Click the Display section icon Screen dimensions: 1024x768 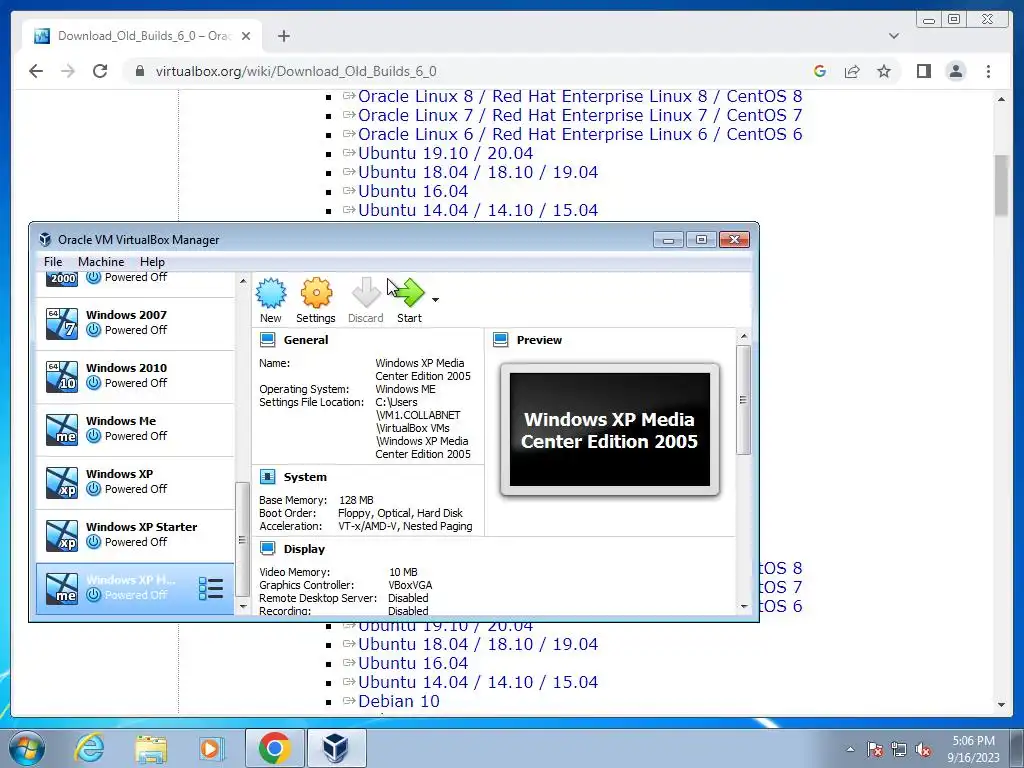(268, 549)
